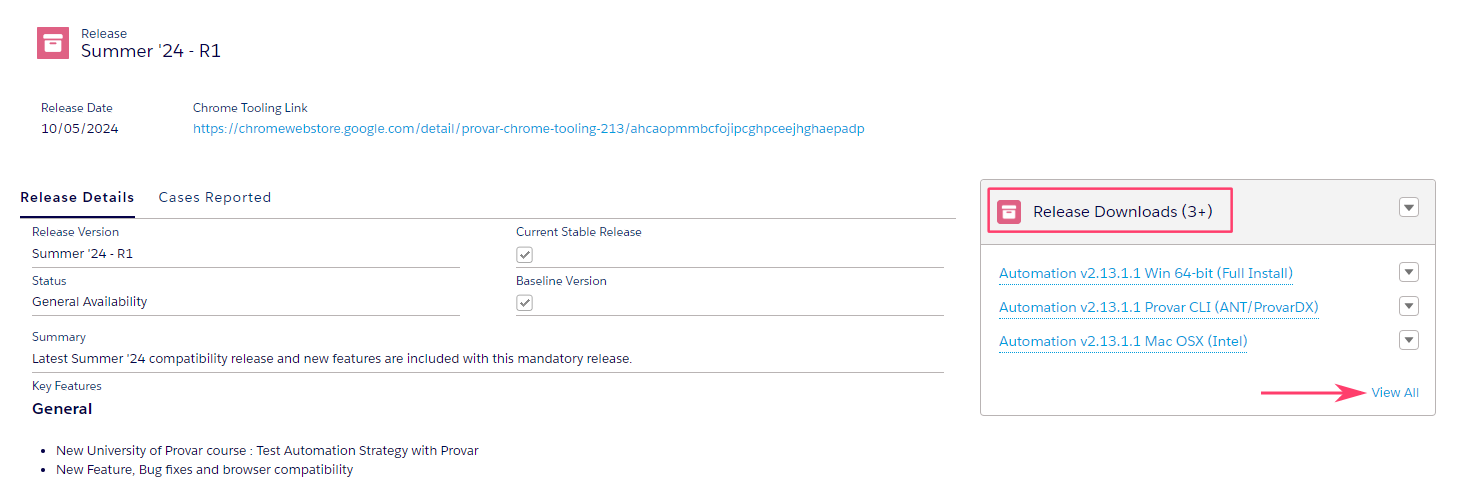The width and height of the screenshot is (1467, 502).
Task: Open the Chrome Tooling webstore link
Action: pos(529,129)
